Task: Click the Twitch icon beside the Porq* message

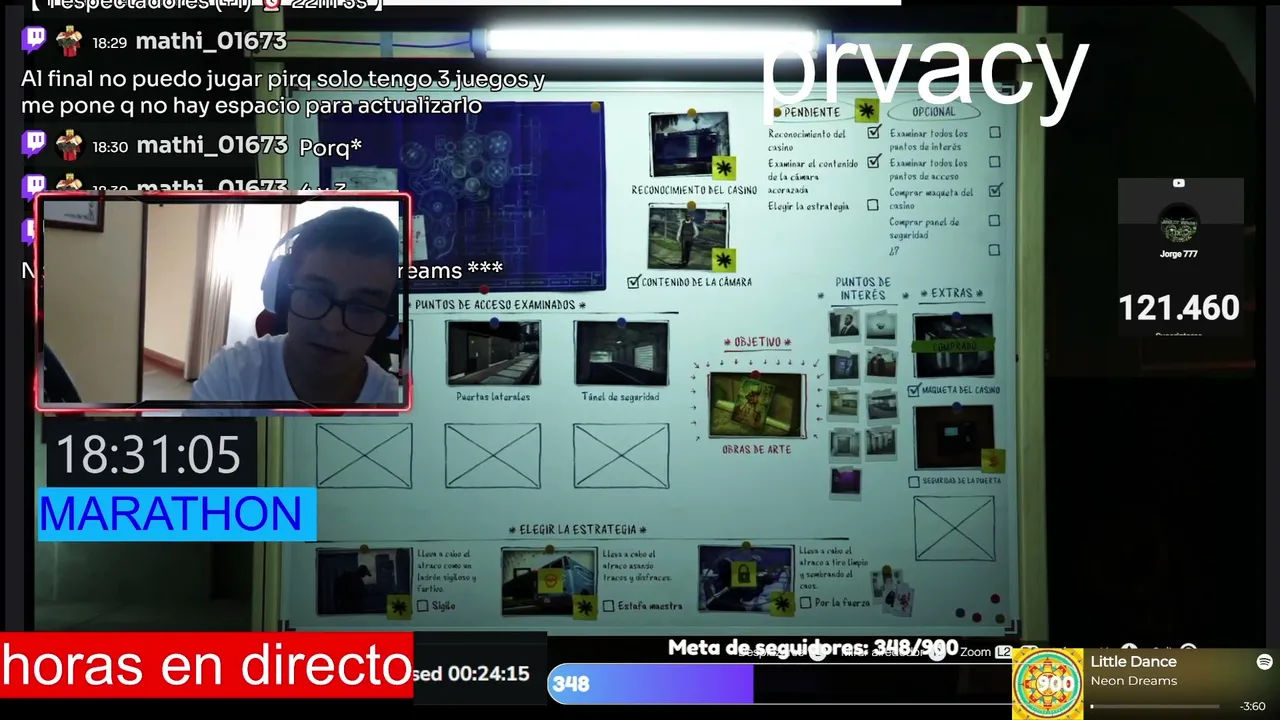Action: tap(34, 146)
